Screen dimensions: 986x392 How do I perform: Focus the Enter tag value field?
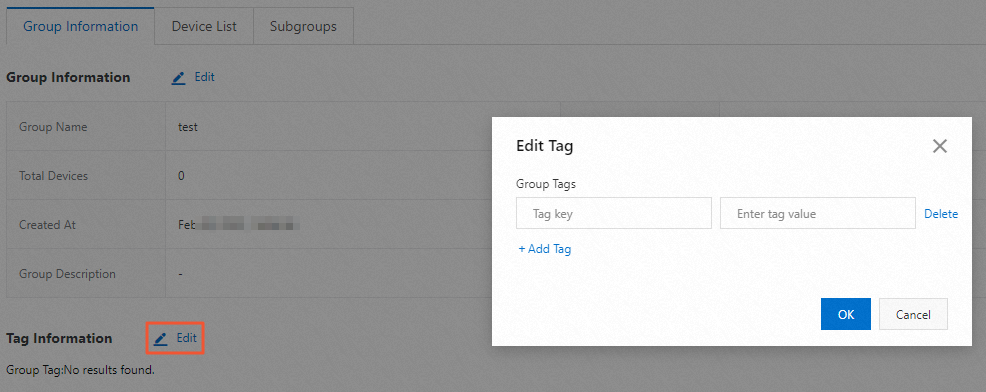click(817, 214)
